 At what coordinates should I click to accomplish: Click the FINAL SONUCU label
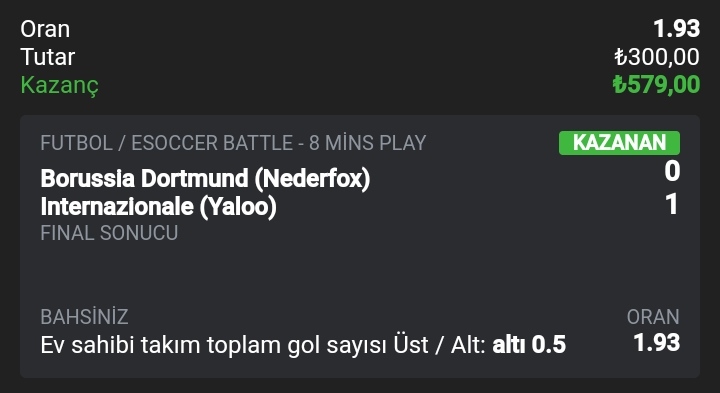tap(109, 233)
